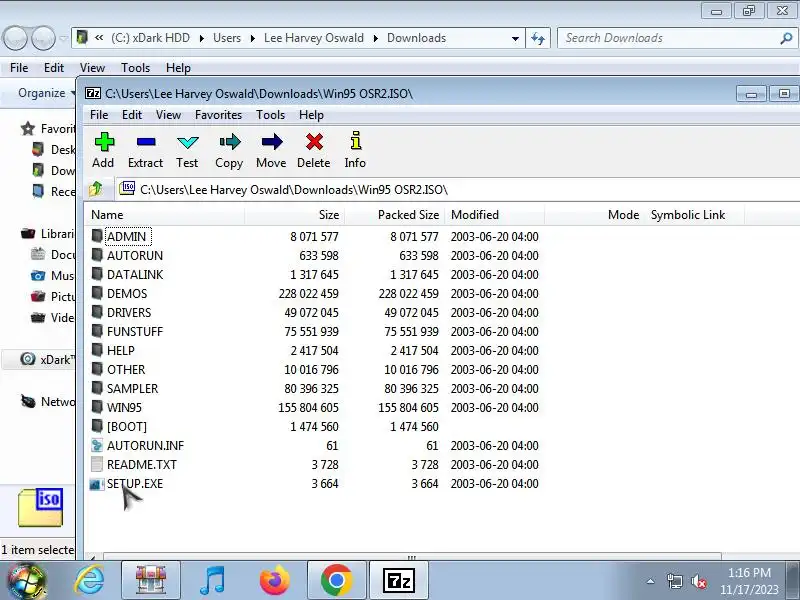Sort the list by Name column
This screenshot has height=600, width=800.
(x=165, y=215)
